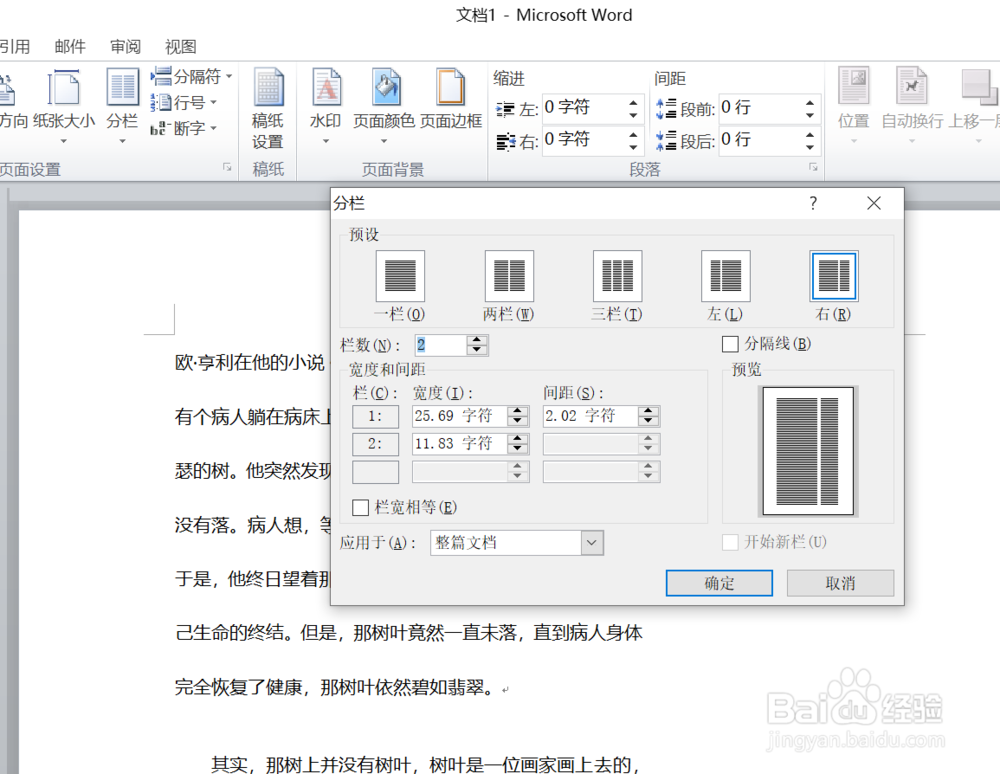The width and height of the screenshot is (1000, 774).
Task: Open the 审阅 review tab
Action: pos(125,47)
